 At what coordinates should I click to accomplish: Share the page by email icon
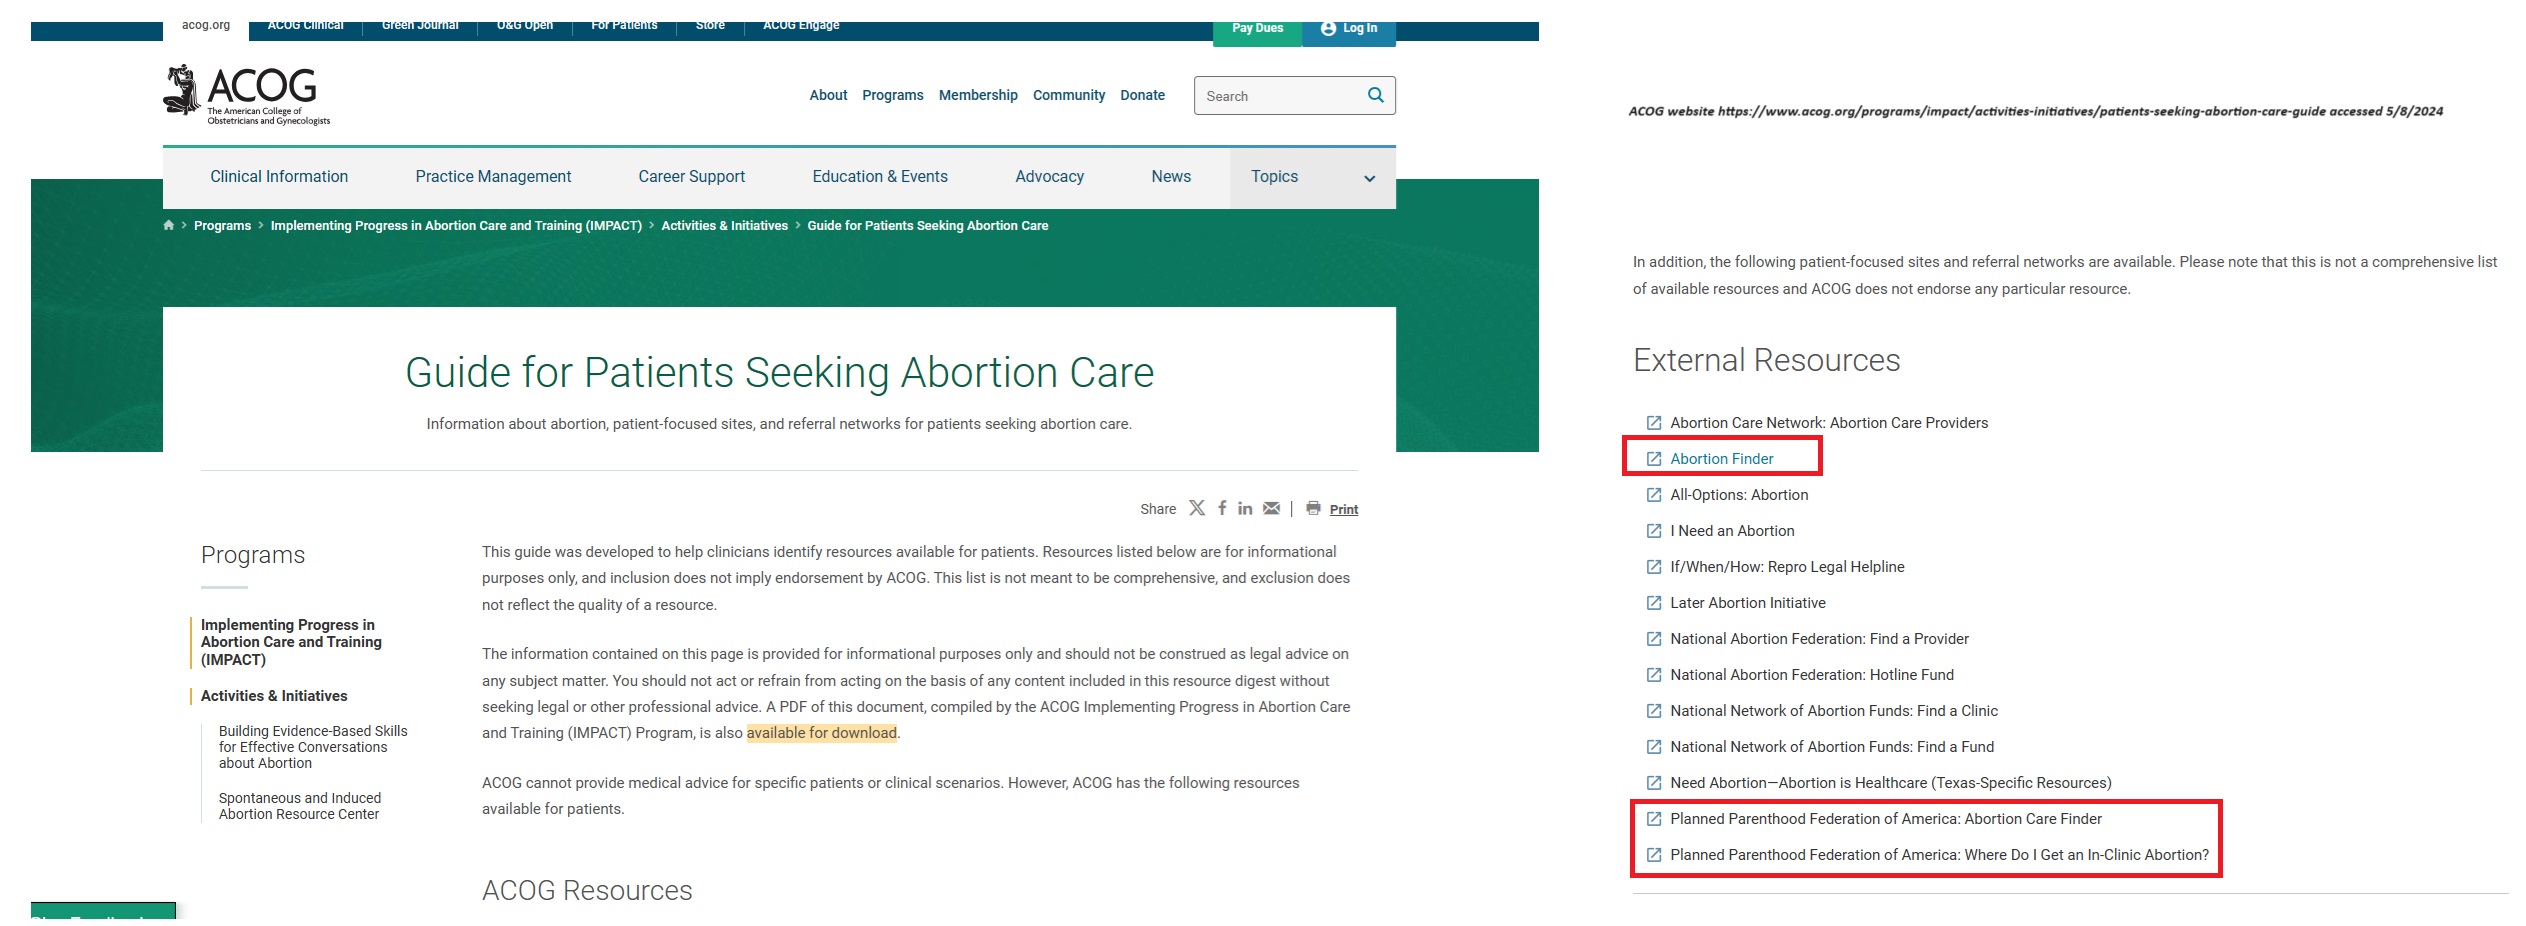tap(1271, 508)
